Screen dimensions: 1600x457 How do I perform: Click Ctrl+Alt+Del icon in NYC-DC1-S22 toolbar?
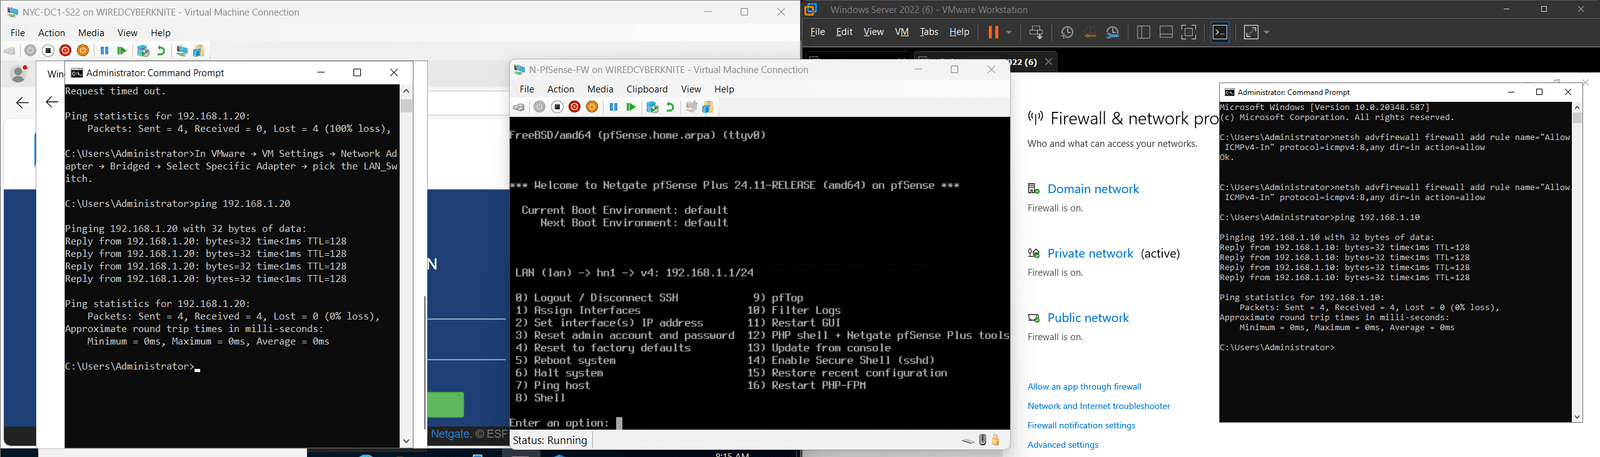point(10,51)
